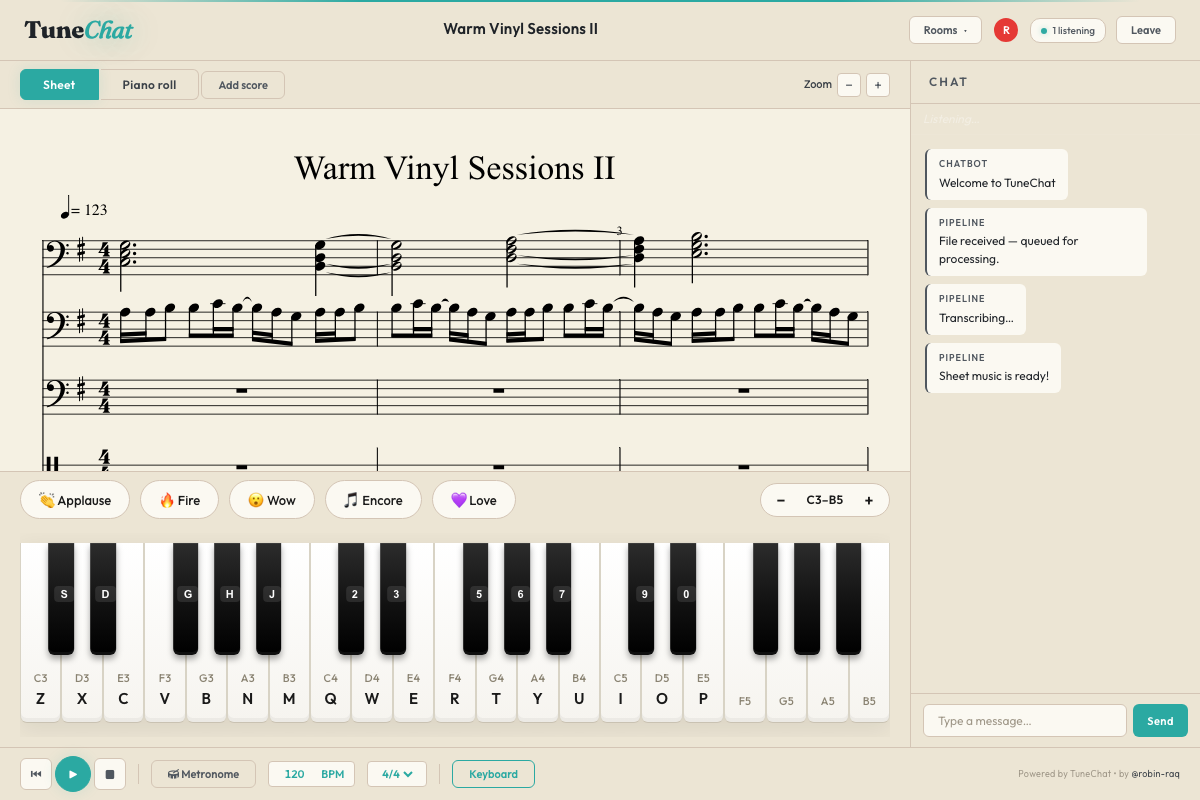Screen dimensions: 1200x800
Task: Shift keyboard range down with minus
Action: pyautogui.click(x=781, y=500)
